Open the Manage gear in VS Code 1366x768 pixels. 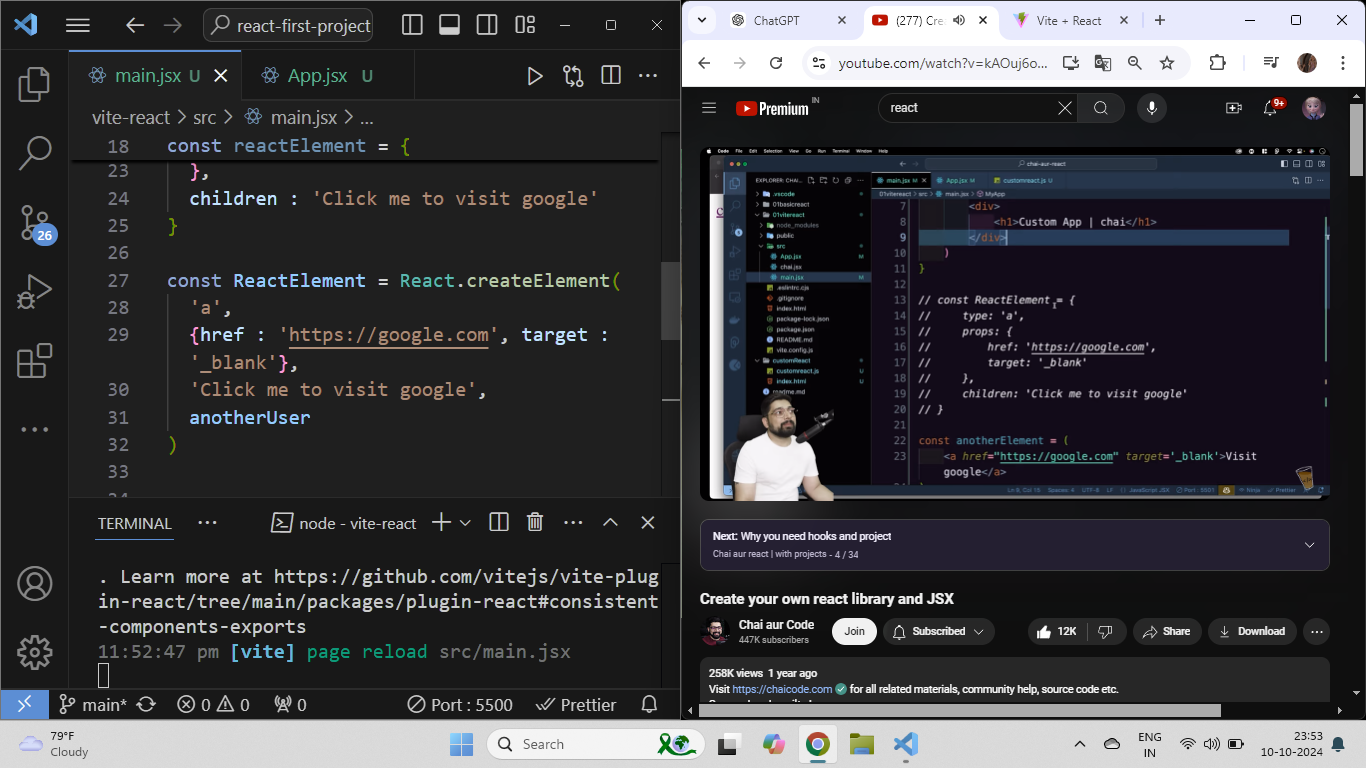[x=35, y=652]
